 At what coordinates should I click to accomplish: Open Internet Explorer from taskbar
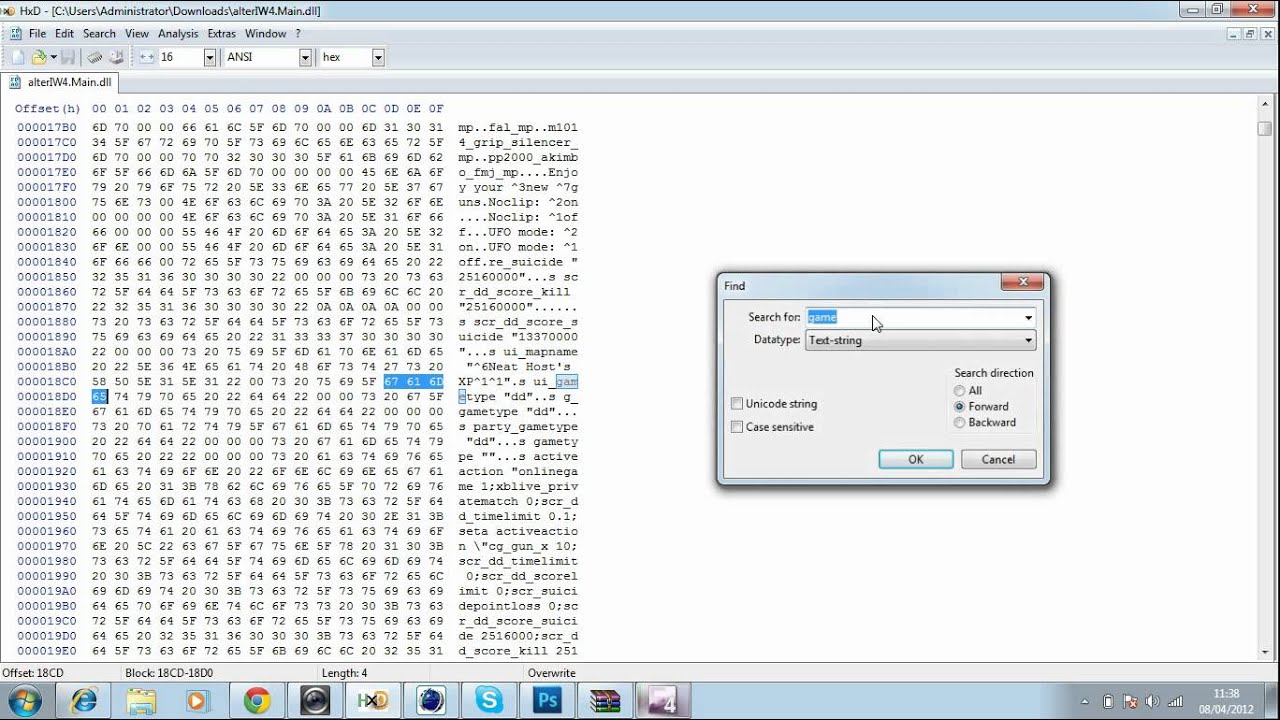click(84, 701)
